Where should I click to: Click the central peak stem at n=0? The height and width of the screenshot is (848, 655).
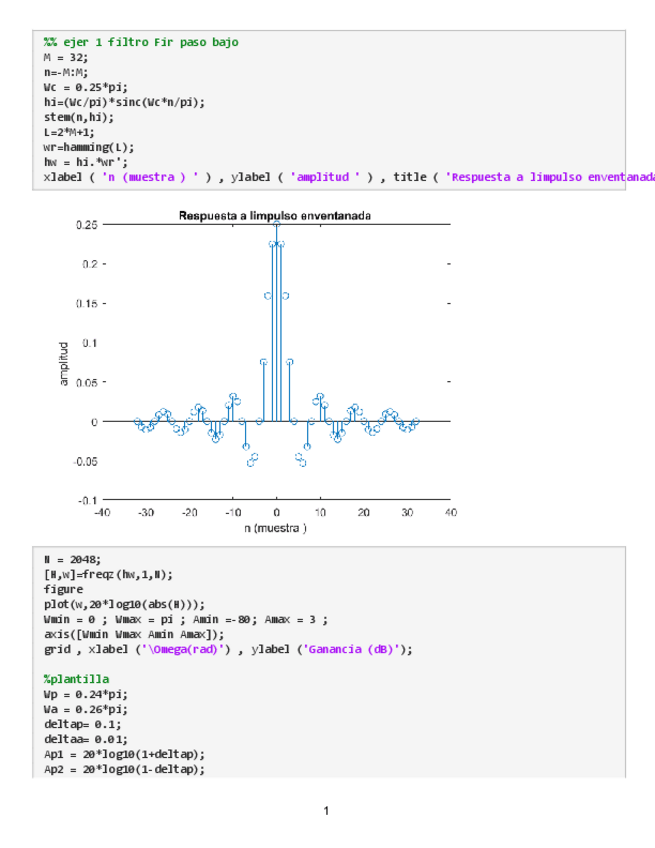[x=276, y=320]
